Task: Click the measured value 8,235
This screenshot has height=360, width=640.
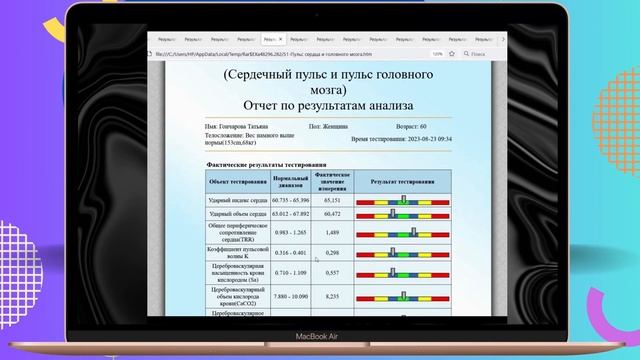Action: [332, 296]
